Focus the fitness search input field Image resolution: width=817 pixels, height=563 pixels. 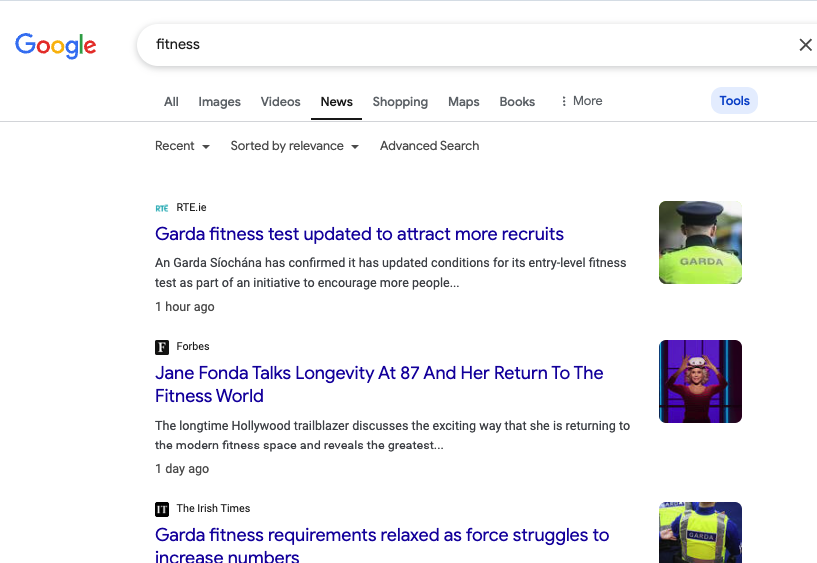click(x=469, y=45)
